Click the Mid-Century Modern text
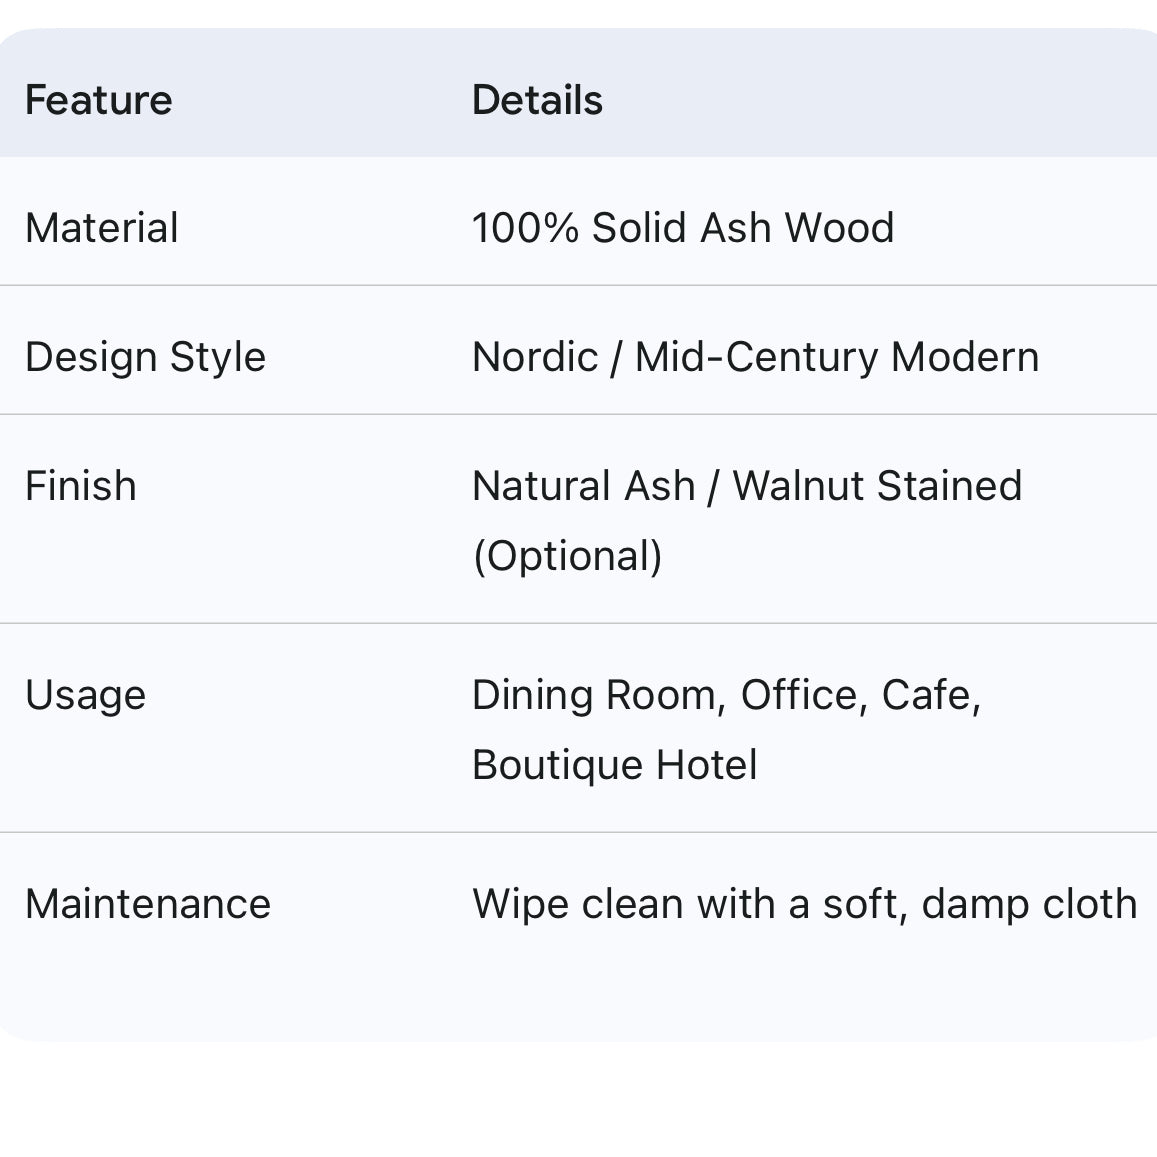Screen dimensions: 1157x1157 [x=837, y=357]
